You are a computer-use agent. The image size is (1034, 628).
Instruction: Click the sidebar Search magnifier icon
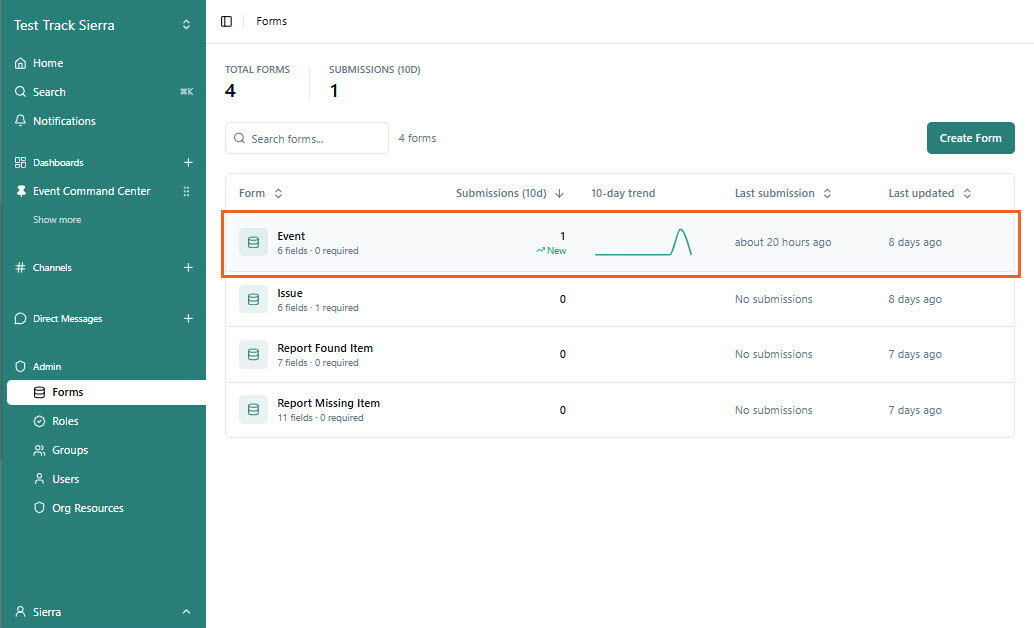pos(20,92)
